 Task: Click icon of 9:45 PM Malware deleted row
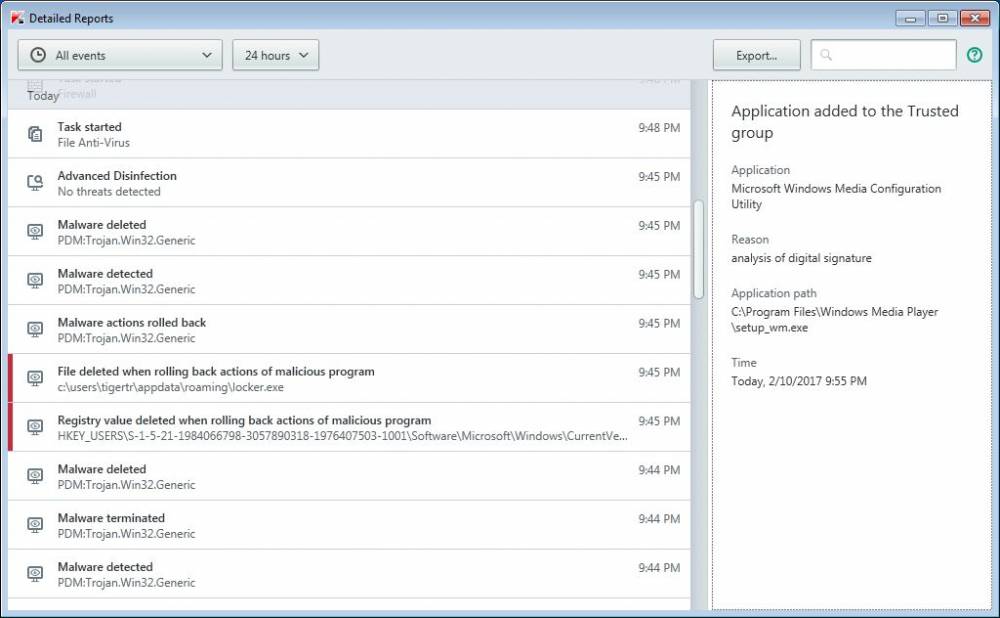click(35, 232)
